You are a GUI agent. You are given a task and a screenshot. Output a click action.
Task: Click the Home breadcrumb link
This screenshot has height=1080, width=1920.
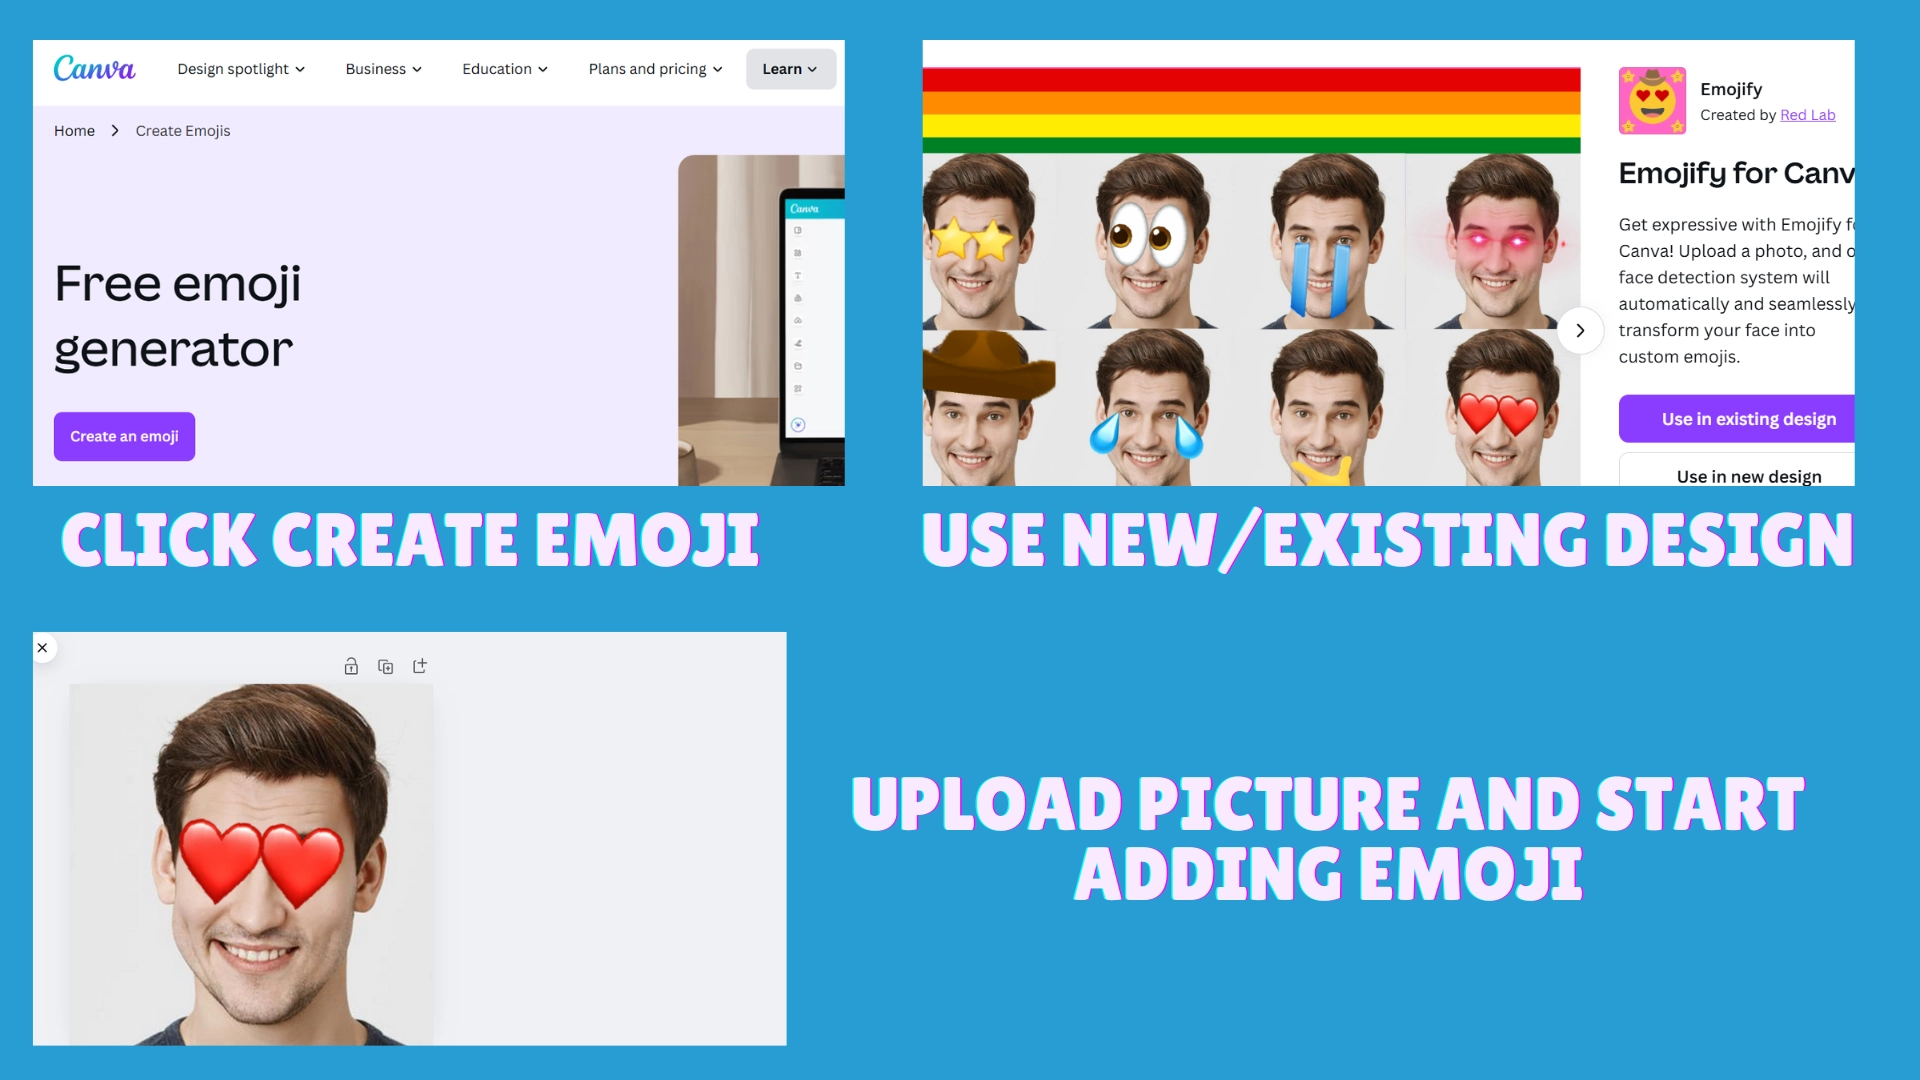pos(74,129)
